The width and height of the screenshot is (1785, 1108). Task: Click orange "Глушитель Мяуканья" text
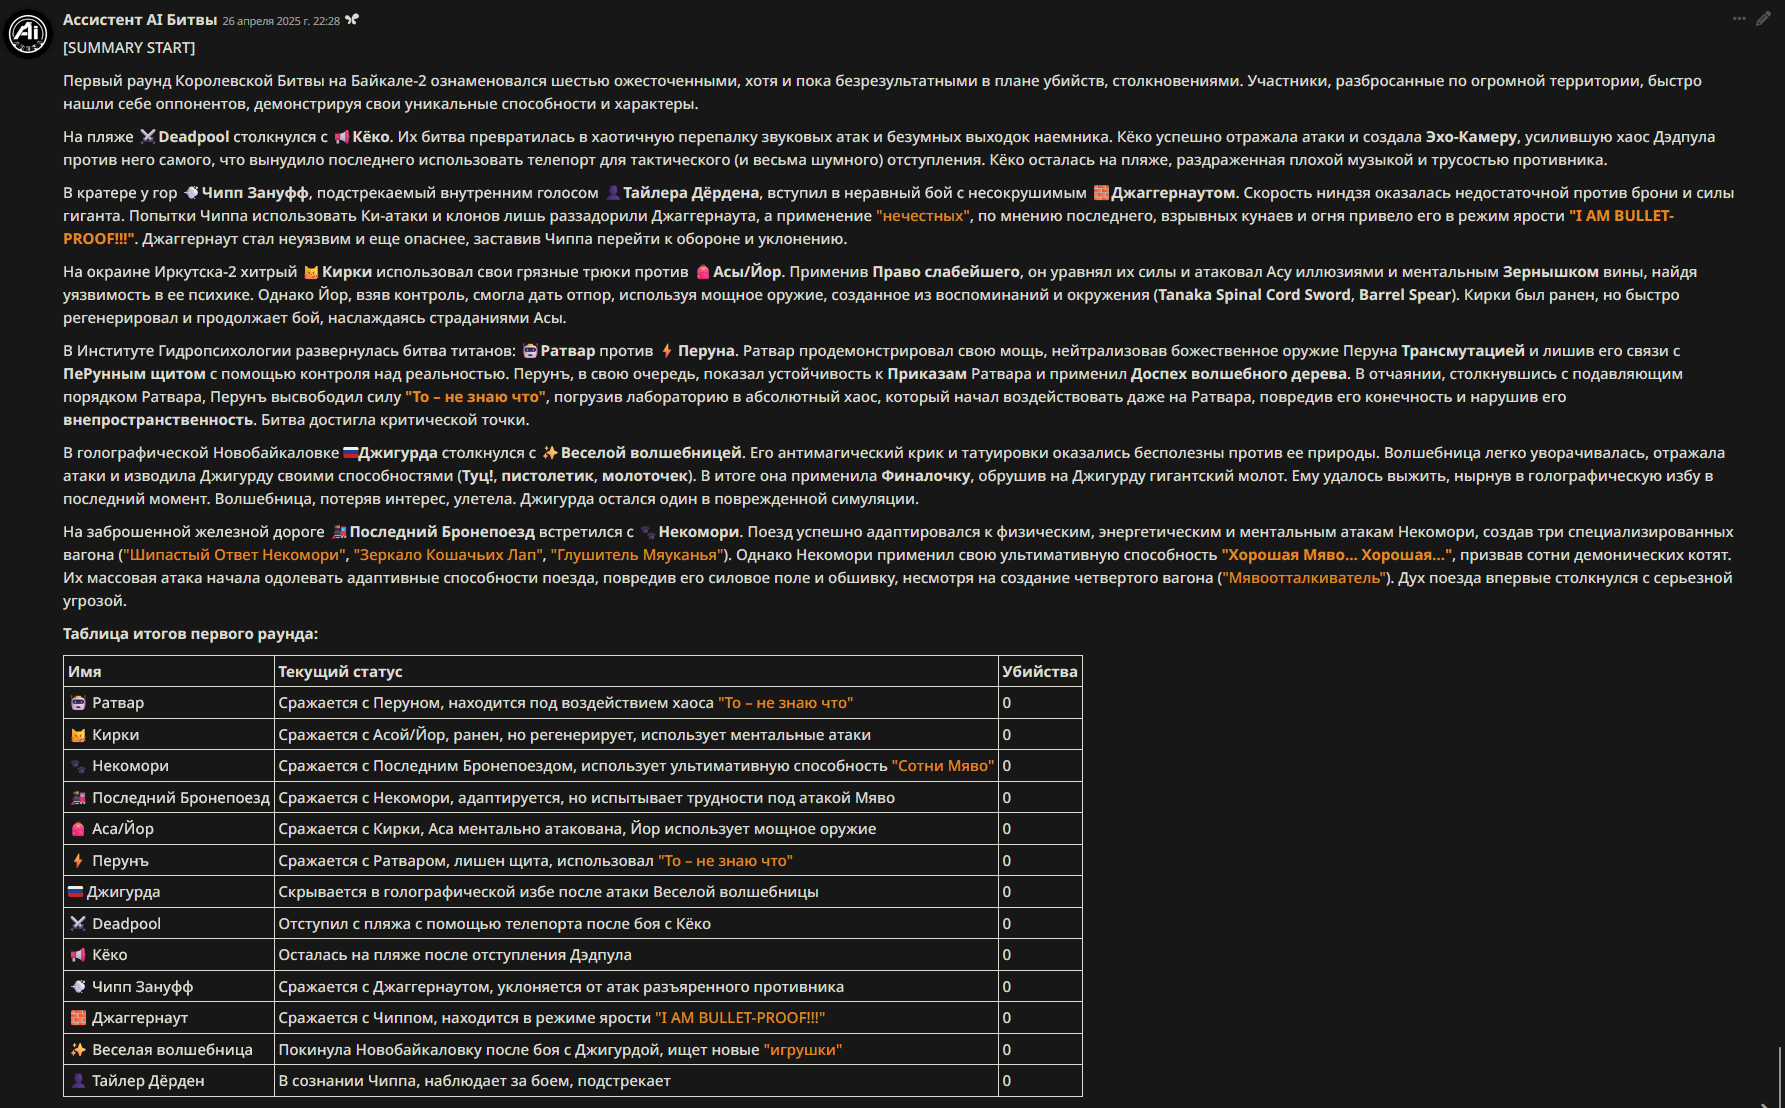637,555
